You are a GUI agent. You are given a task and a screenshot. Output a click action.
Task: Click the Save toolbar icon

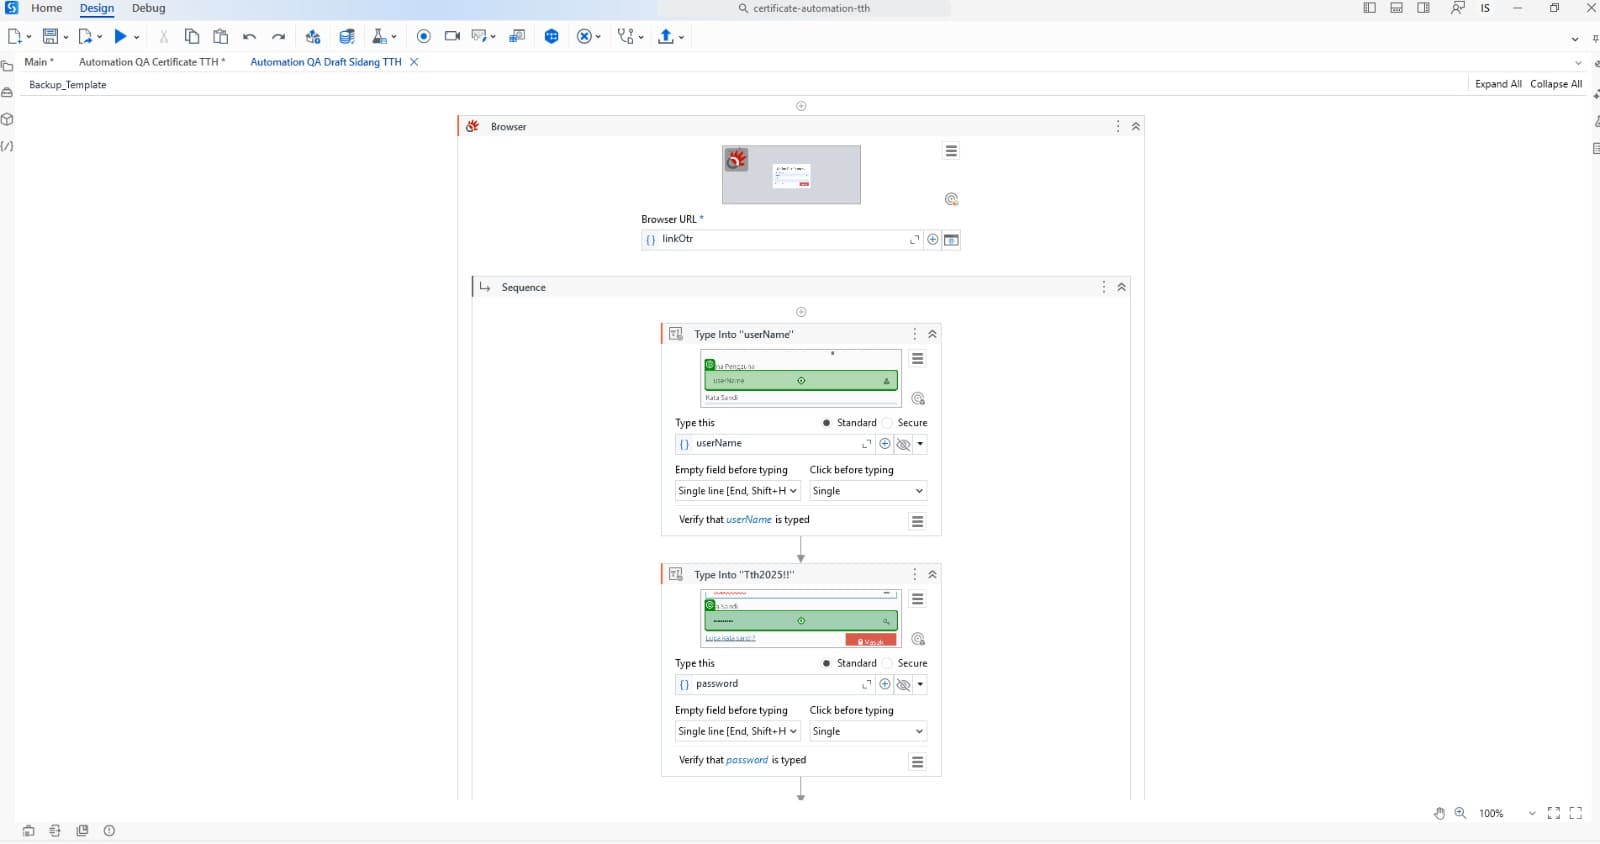[49, 36]
